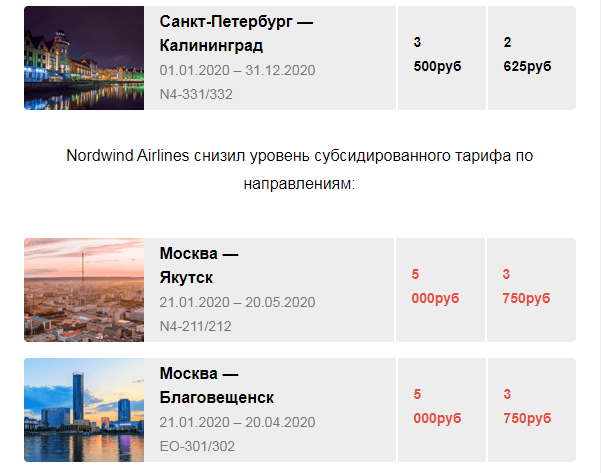601x473 pixels.
Task: Click the Nordwind Airlines subsidized tariff heading
Action: (x=299, y=169)
